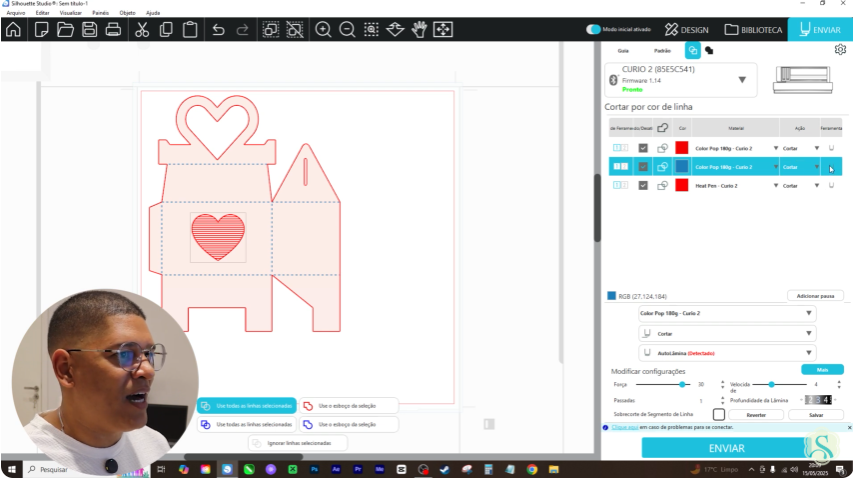Screen dimensions: 853x478
Task: Switch to the DESIGN tab
Action: point(687,29)
